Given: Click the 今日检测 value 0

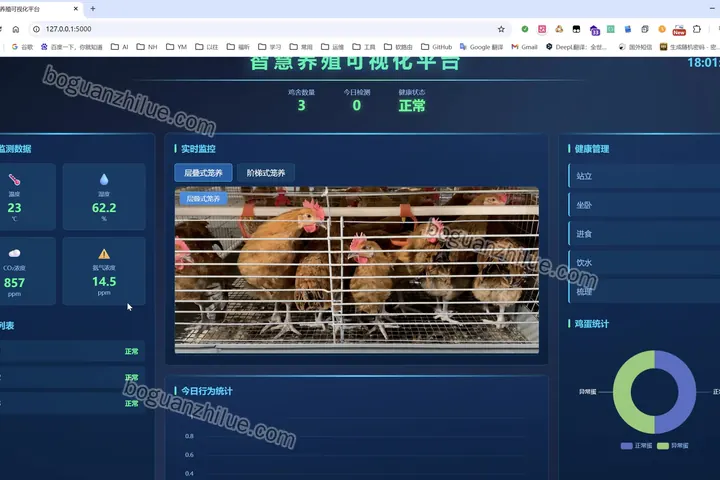Looking at the screenshot, I should pos(357,106).
